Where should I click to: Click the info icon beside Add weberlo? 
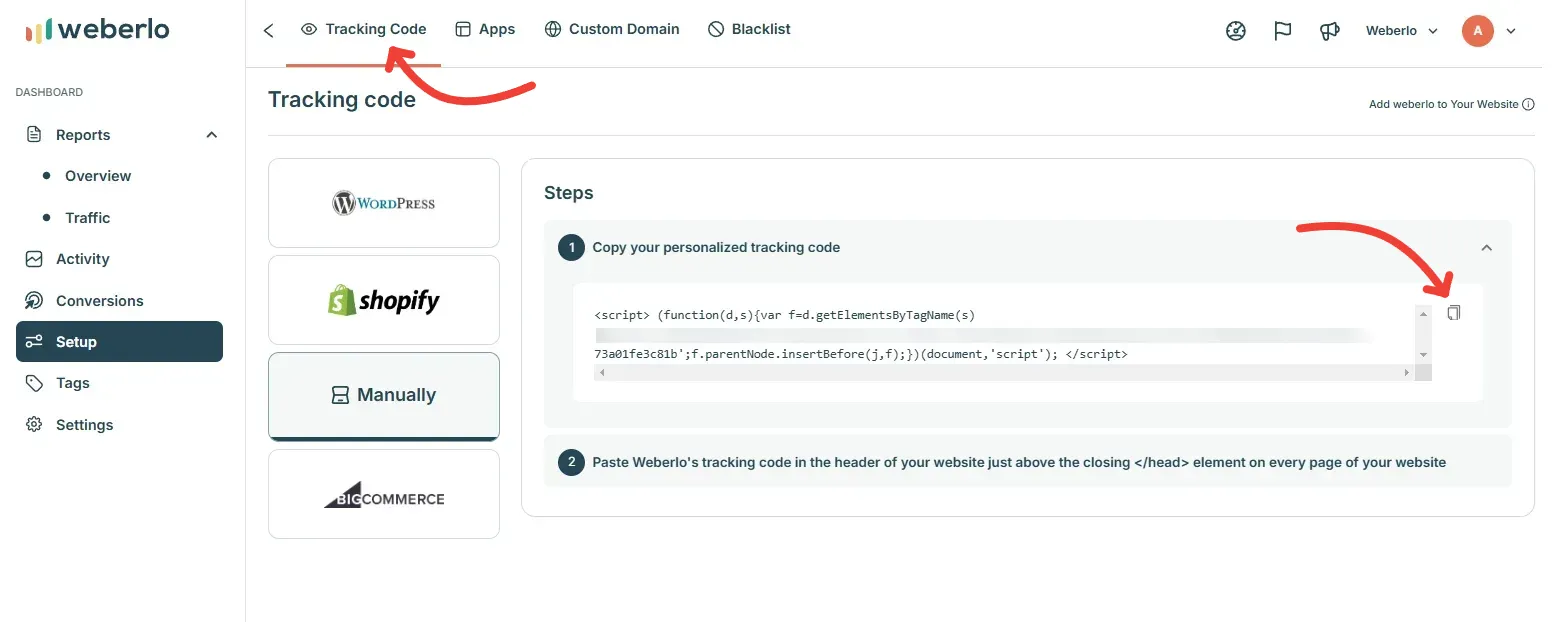1528,104
